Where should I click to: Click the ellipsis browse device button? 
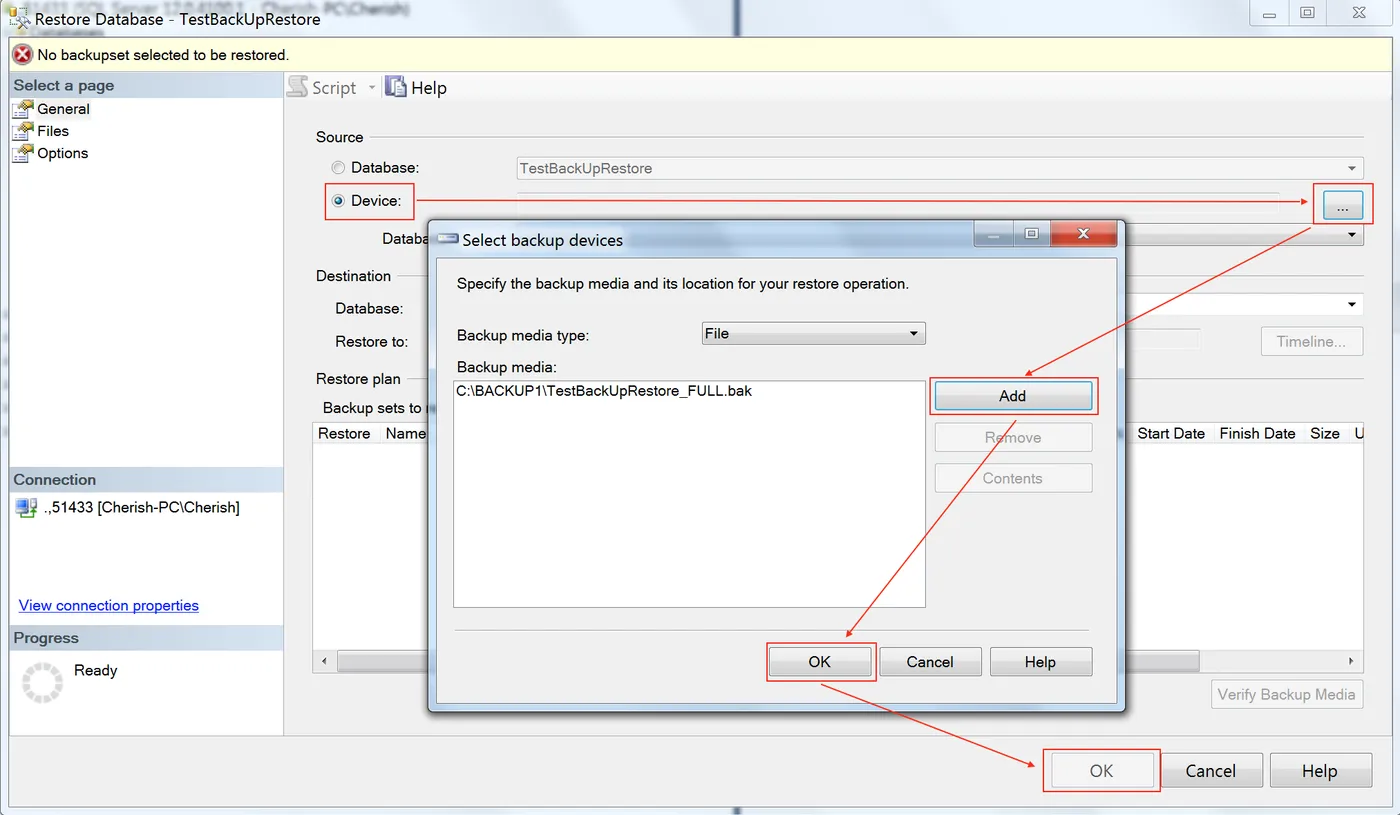click(1342, 207)
